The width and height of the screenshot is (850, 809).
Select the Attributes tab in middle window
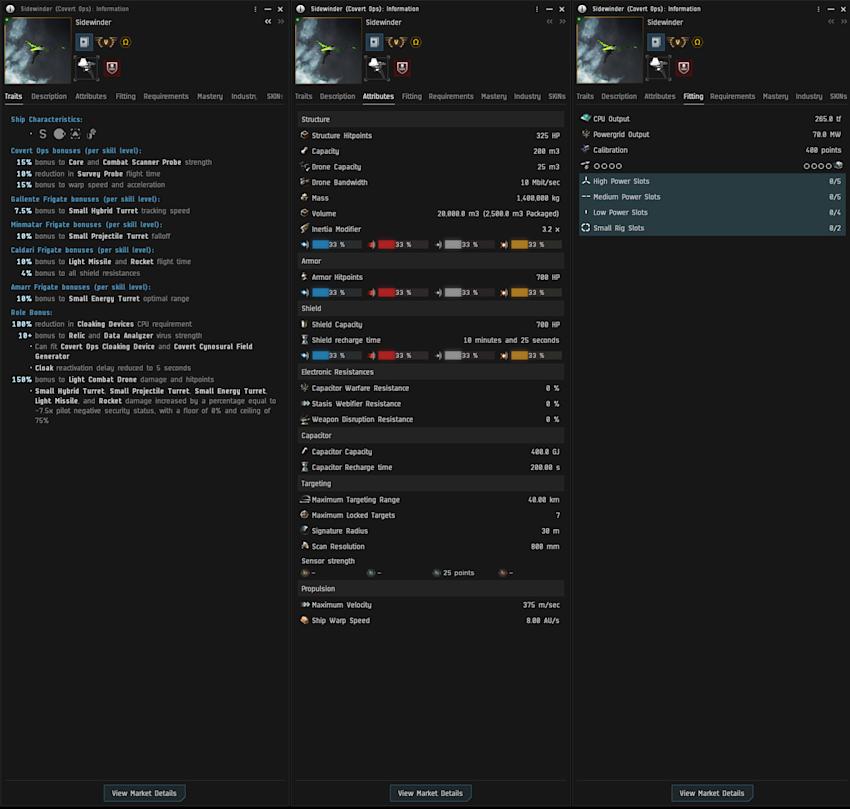click(x=378, y=96)
